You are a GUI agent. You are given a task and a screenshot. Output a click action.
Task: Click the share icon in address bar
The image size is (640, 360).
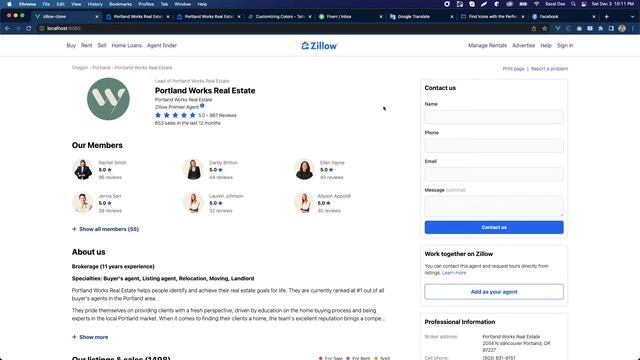pos(534,29)
